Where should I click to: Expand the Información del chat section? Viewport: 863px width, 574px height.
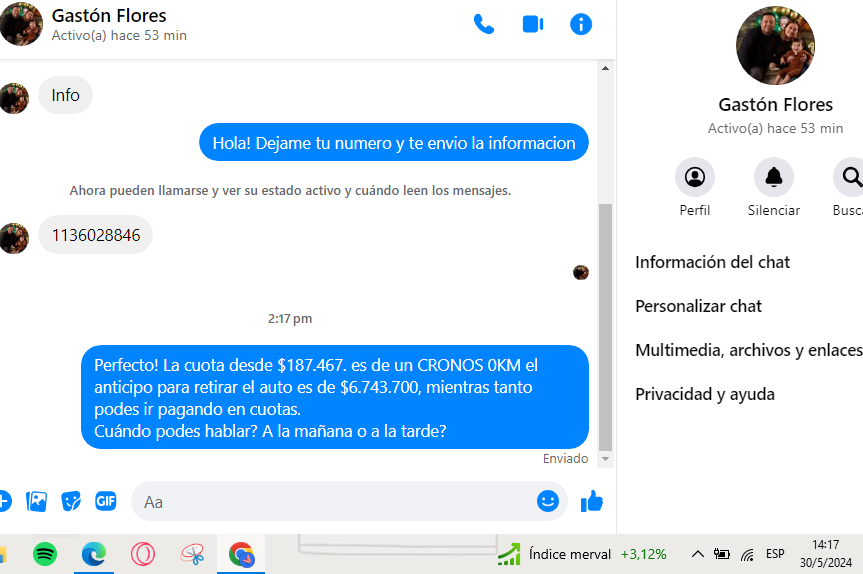tap(712, 262)
